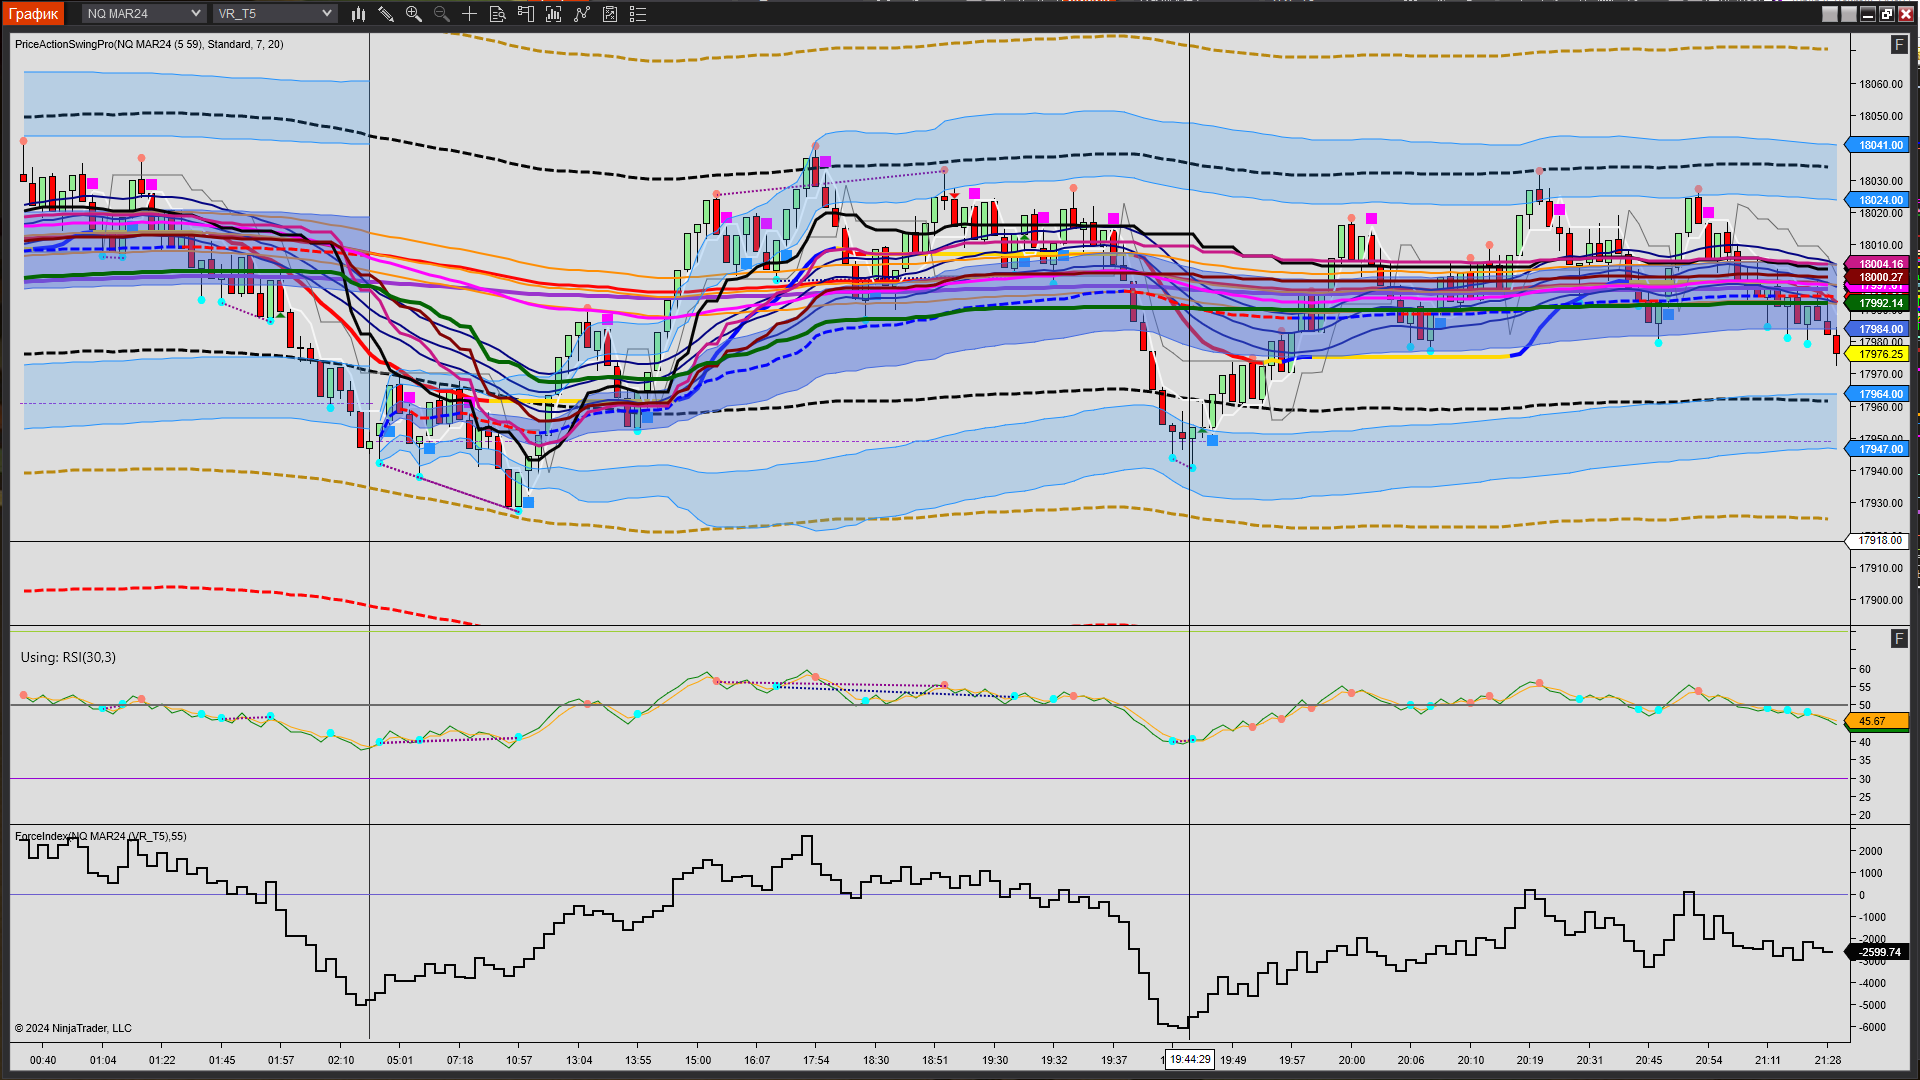Click the 00:40 time axis label

click(x=43, y=1061)
